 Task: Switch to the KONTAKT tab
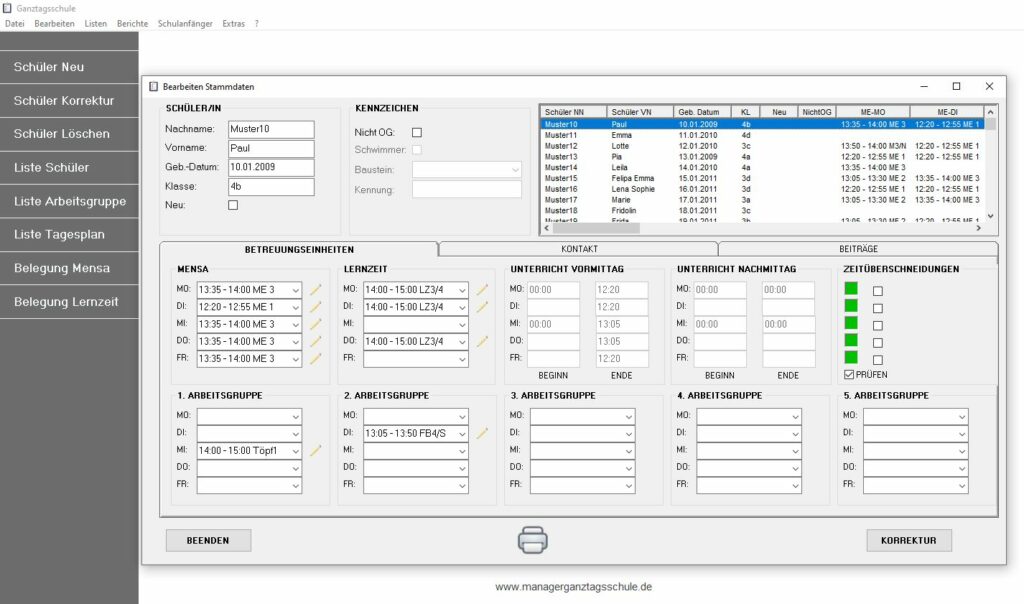(x=579, y=248)
